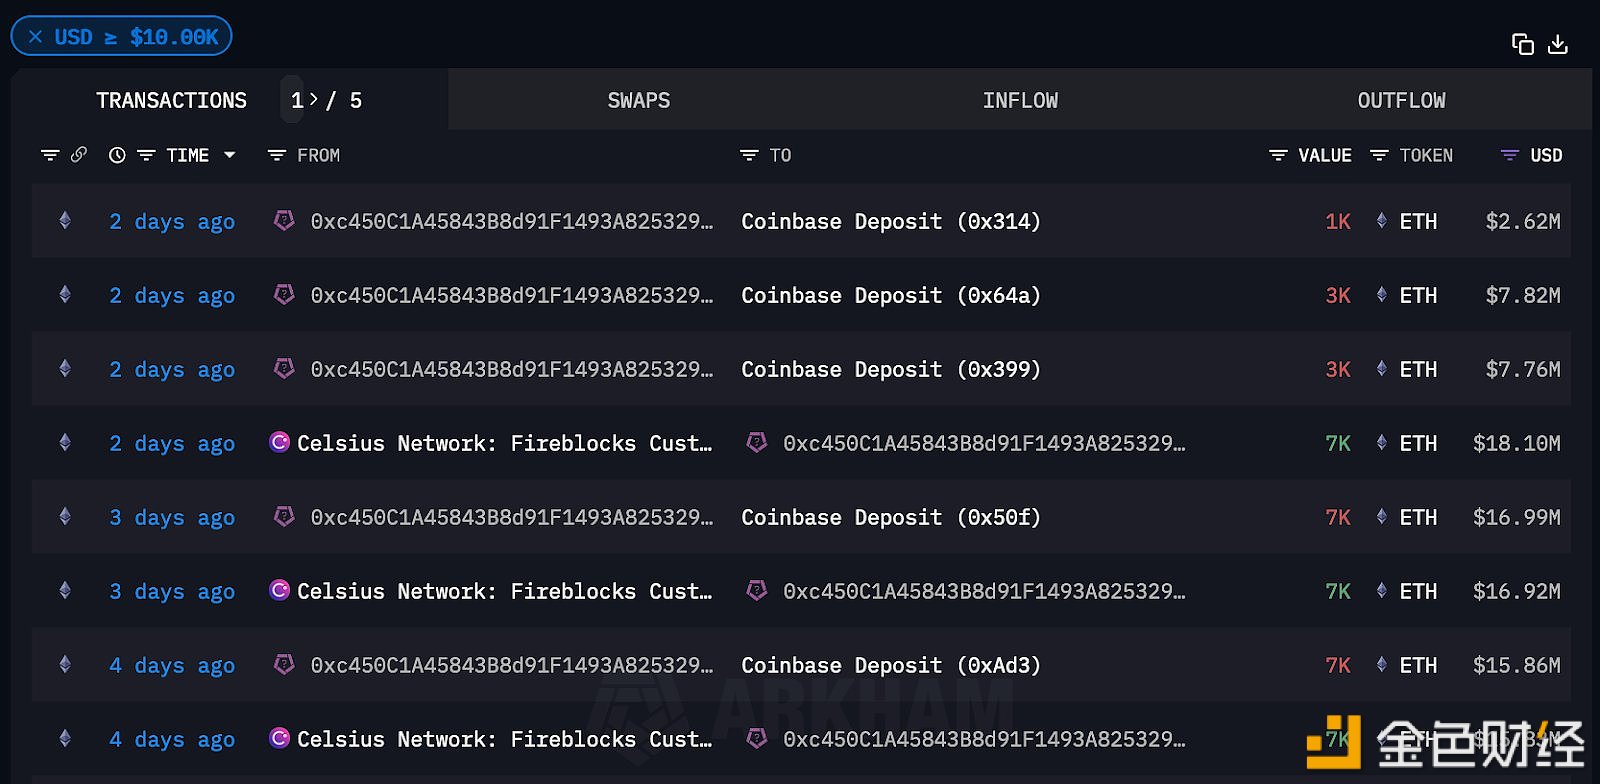The height and width of the screenshot is (784, 1600).
Task: Click entity icon before recipient in $16.92M row
Action: coord(757,590)
